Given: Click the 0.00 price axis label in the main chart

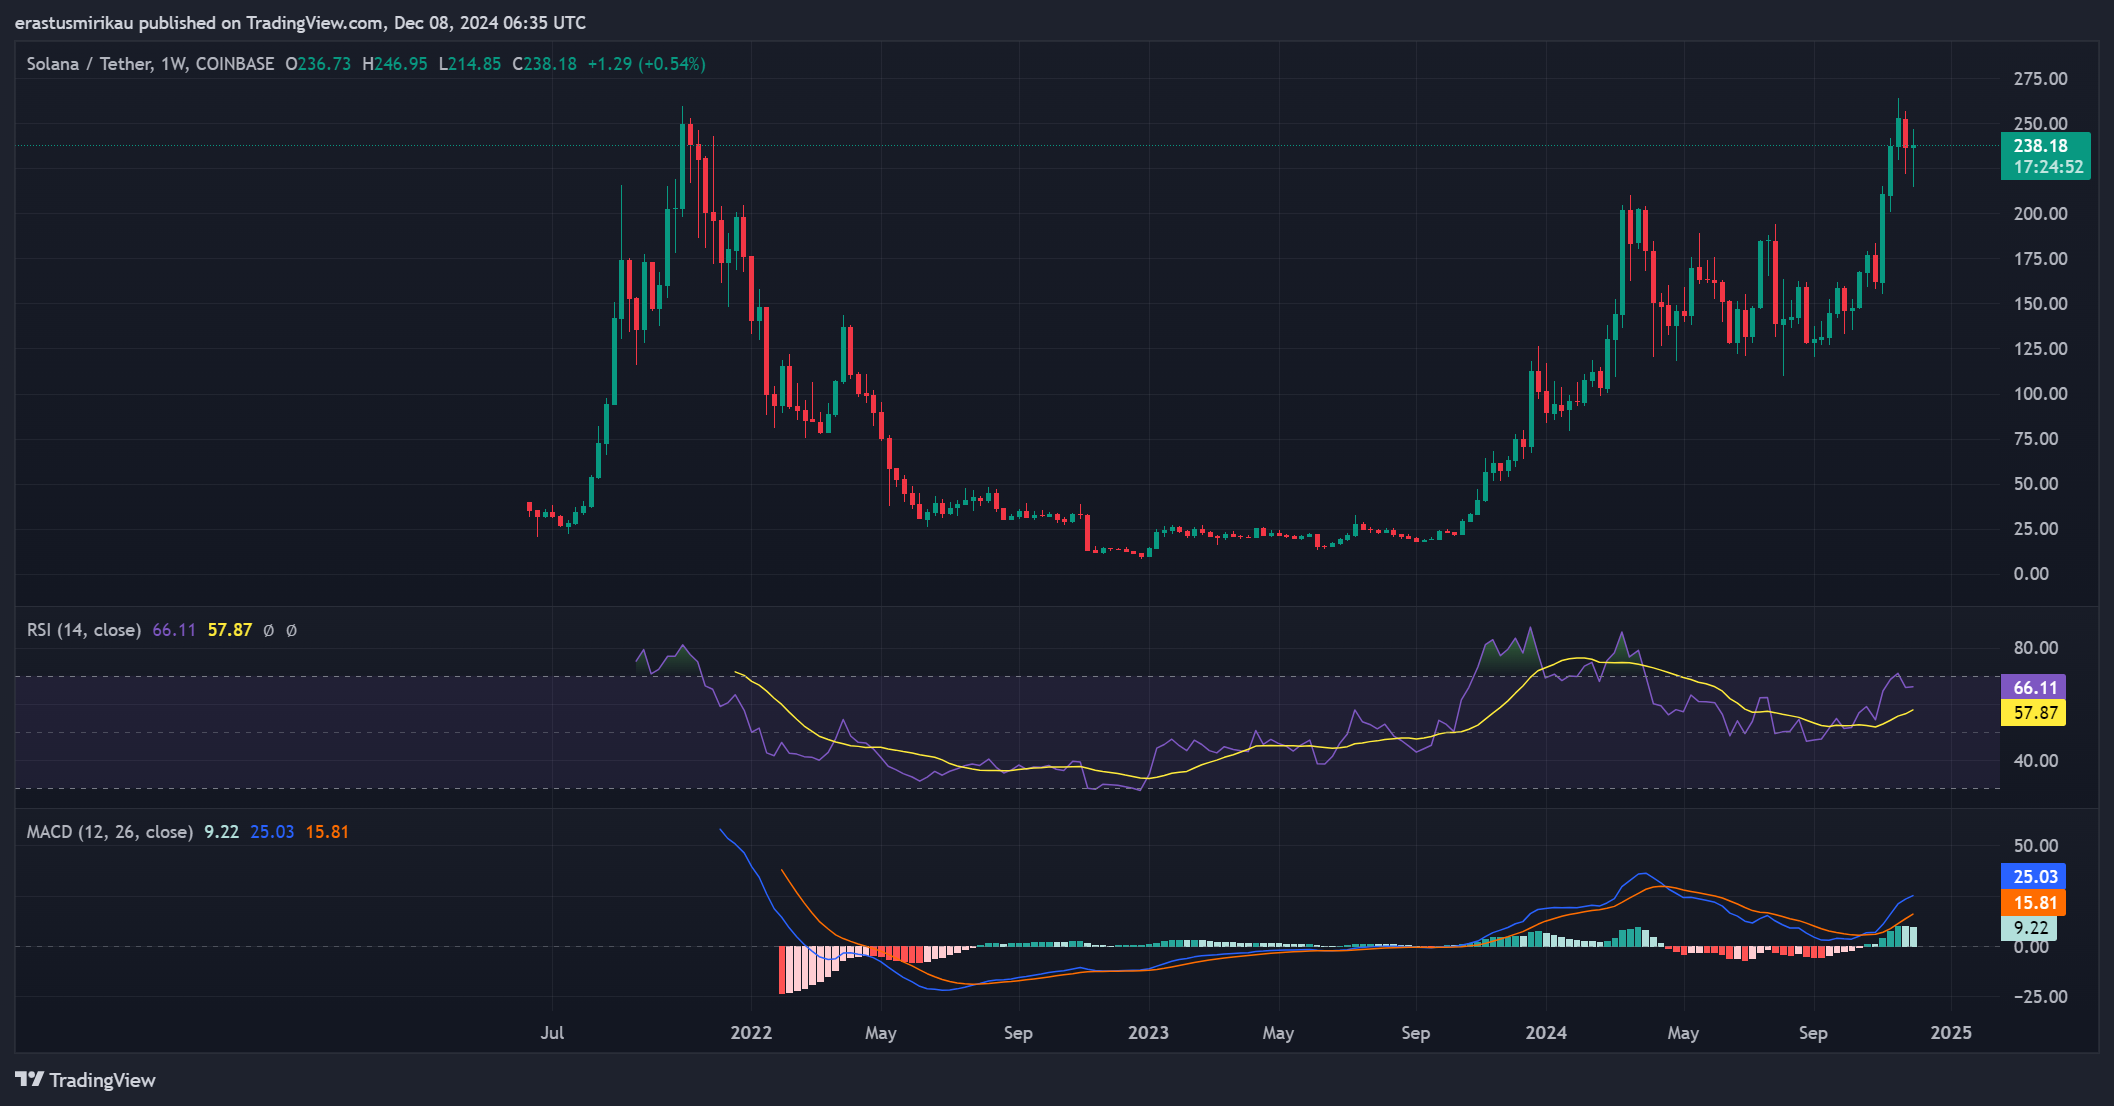Looking at the screenshot, I should pyautogui.click(x=2031, y=574).
